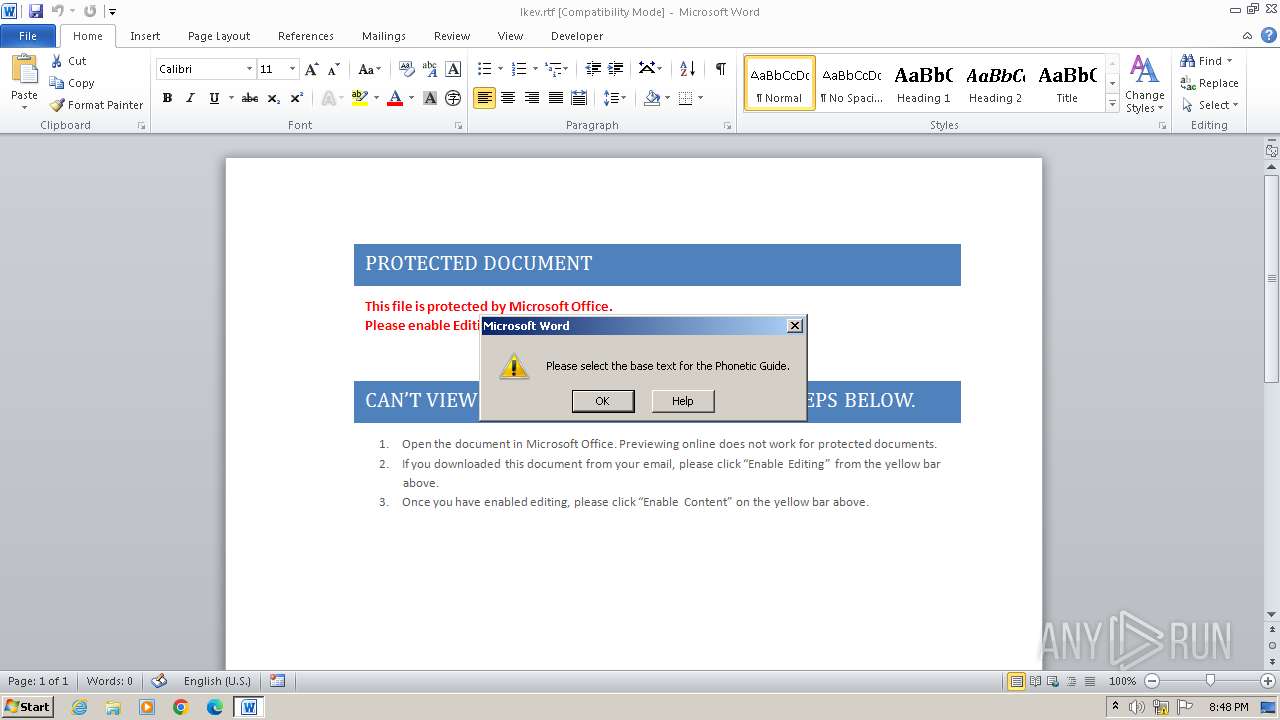The image size is (1280, 720).
Task: Open Word Help question mark
Action: [1271, 35]
